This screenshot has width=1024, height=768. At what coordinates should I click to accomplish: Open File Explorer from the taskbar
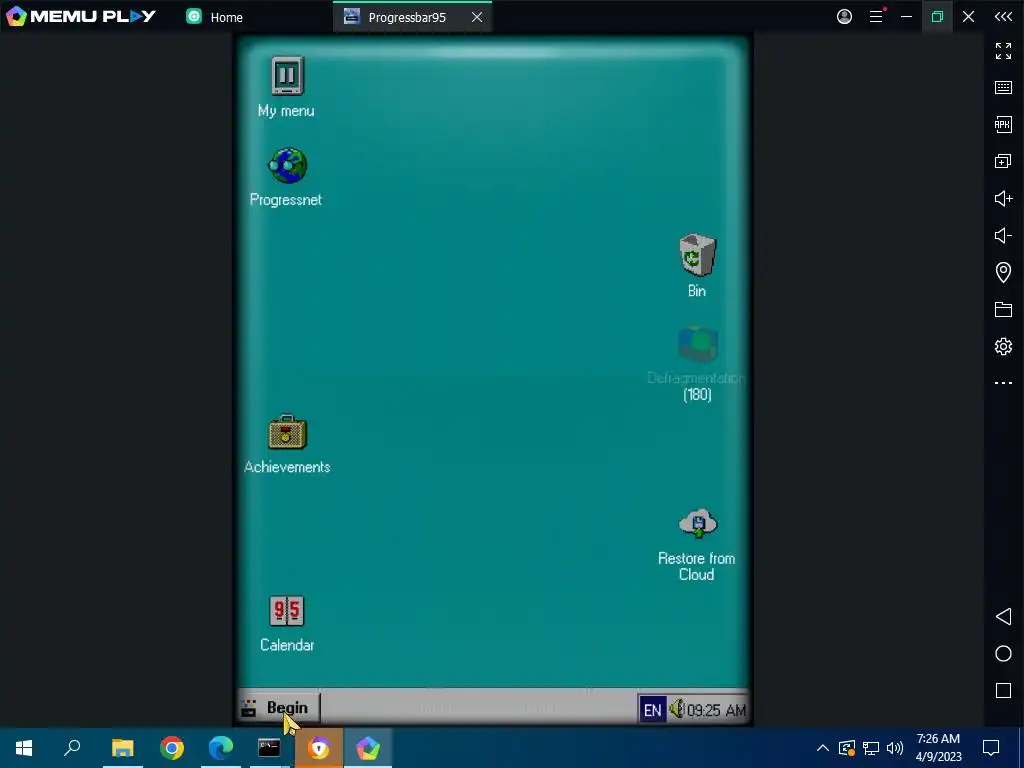coord(122,748)
